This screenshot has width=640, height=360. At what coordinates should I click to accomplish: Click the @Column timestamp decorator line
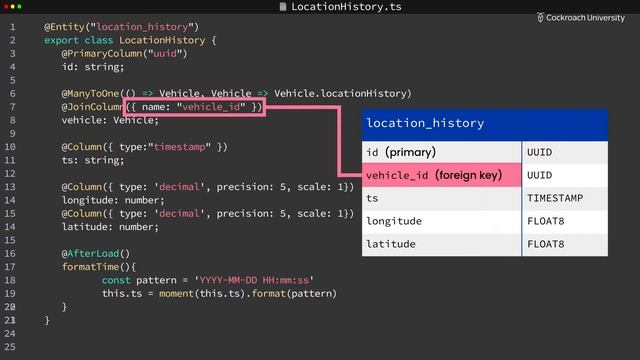point(144,147)
